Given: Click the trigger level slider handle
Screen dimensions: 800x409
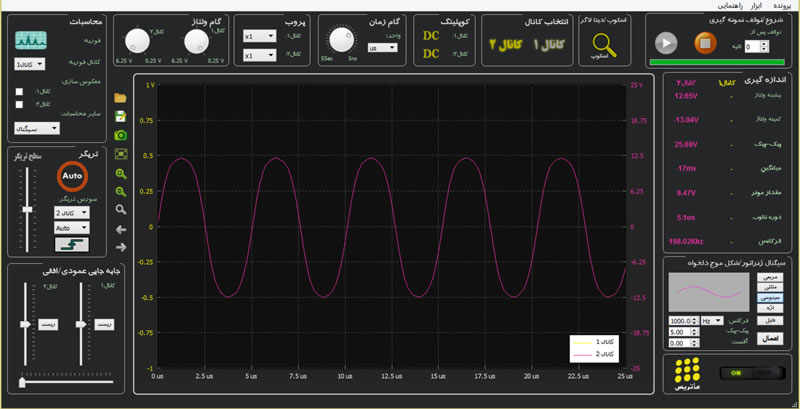Looking at the screenshot, I should 28,210.
